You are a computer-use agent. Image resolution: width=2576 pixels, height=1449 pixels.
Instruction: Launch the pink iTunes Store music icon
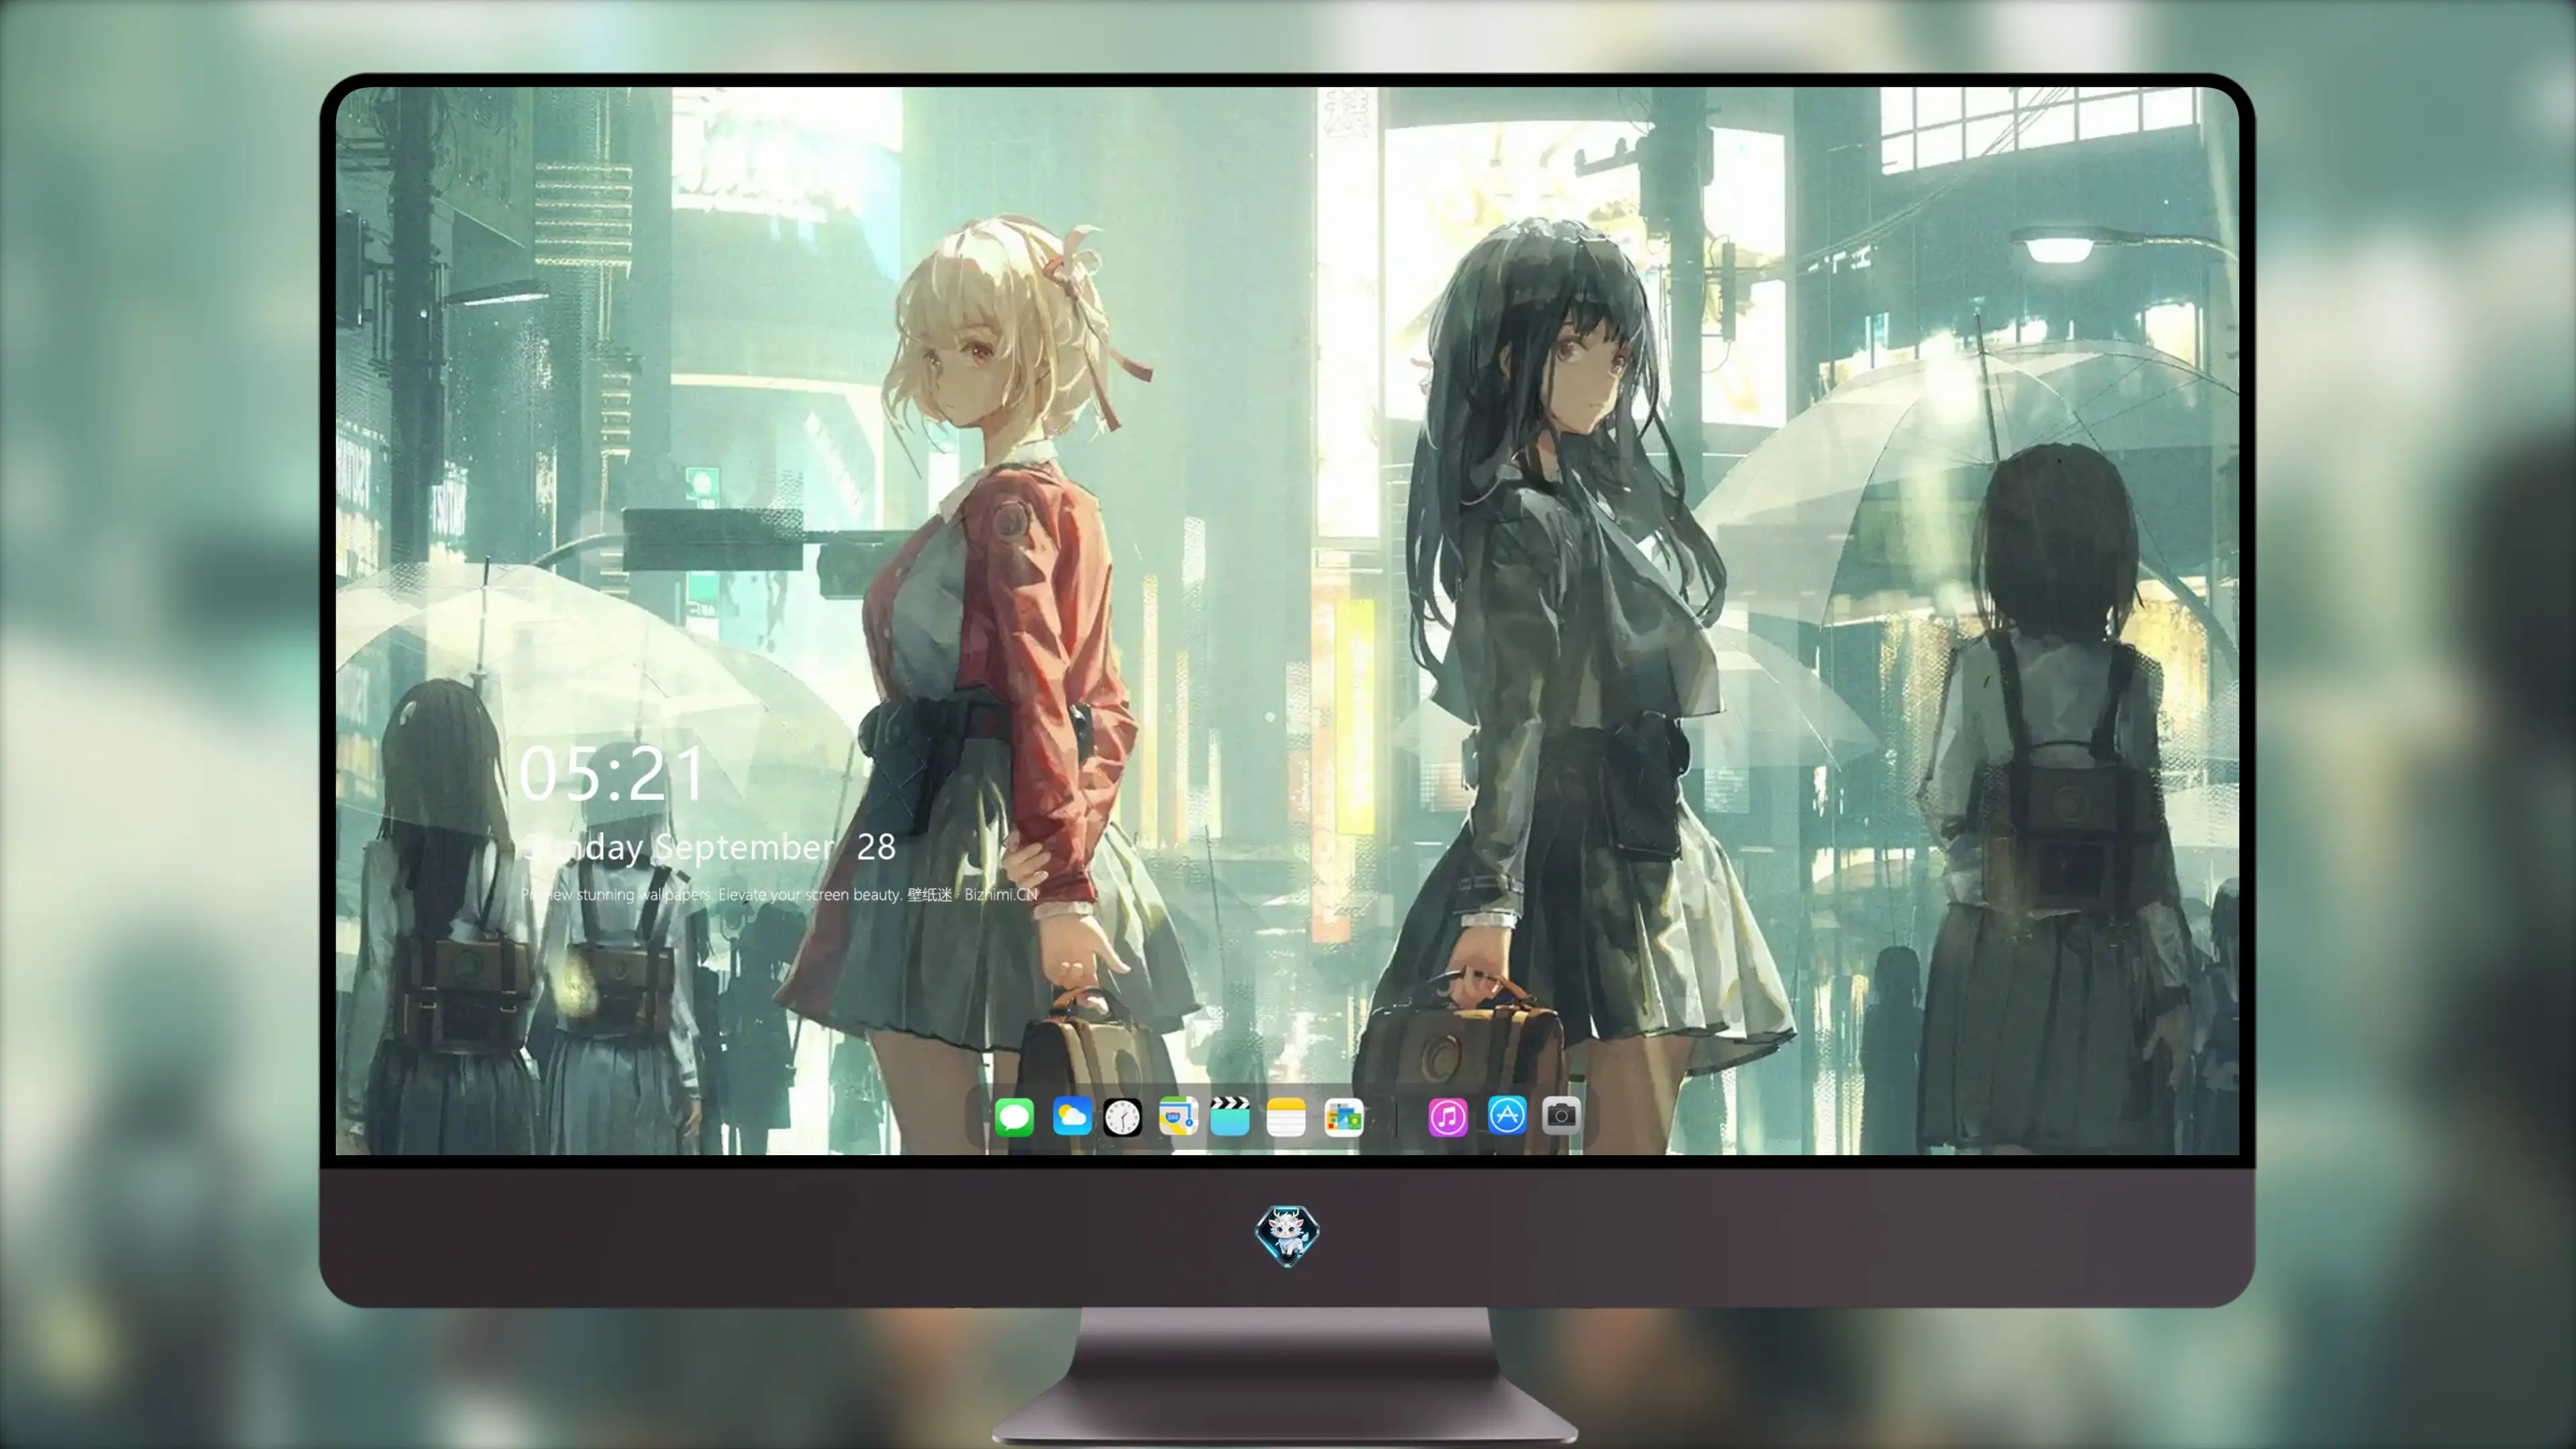coord(1447,1117)
